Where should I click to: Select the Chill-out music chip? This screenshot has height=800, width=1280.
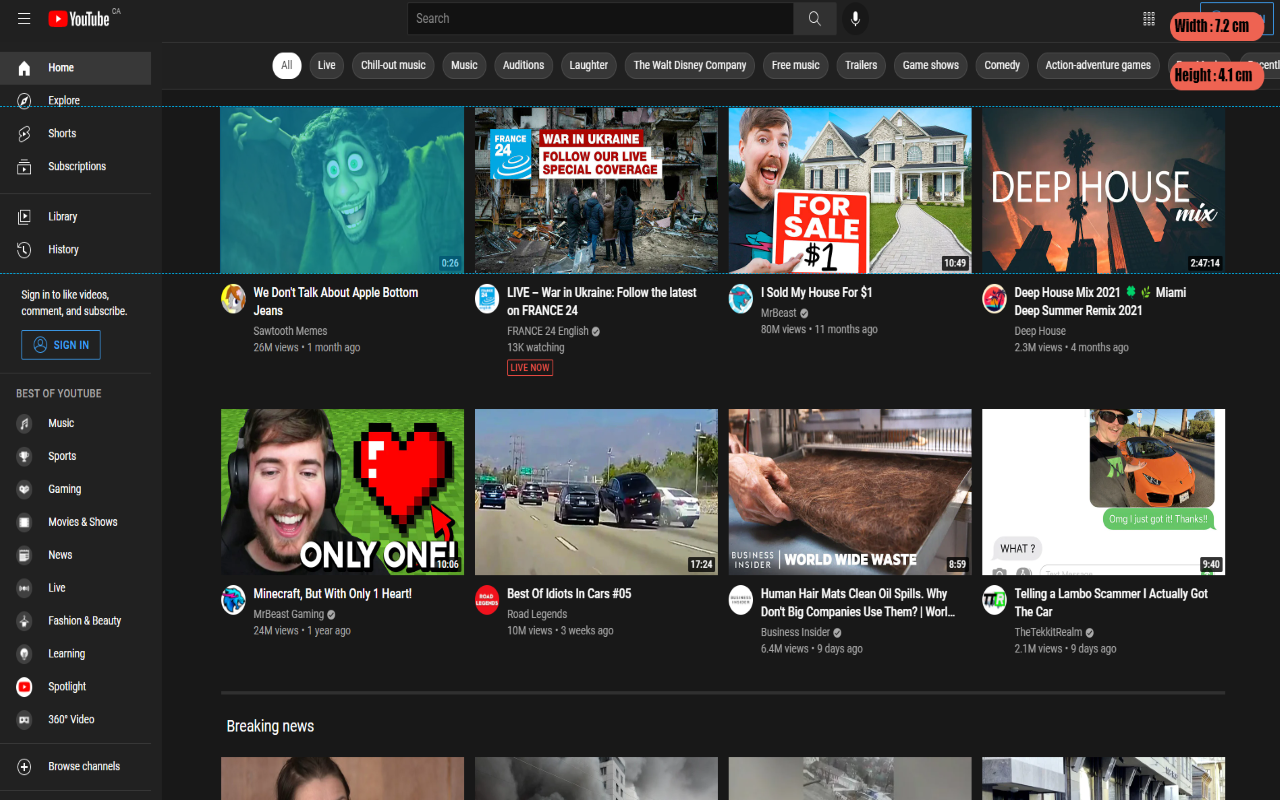point(393,65)
